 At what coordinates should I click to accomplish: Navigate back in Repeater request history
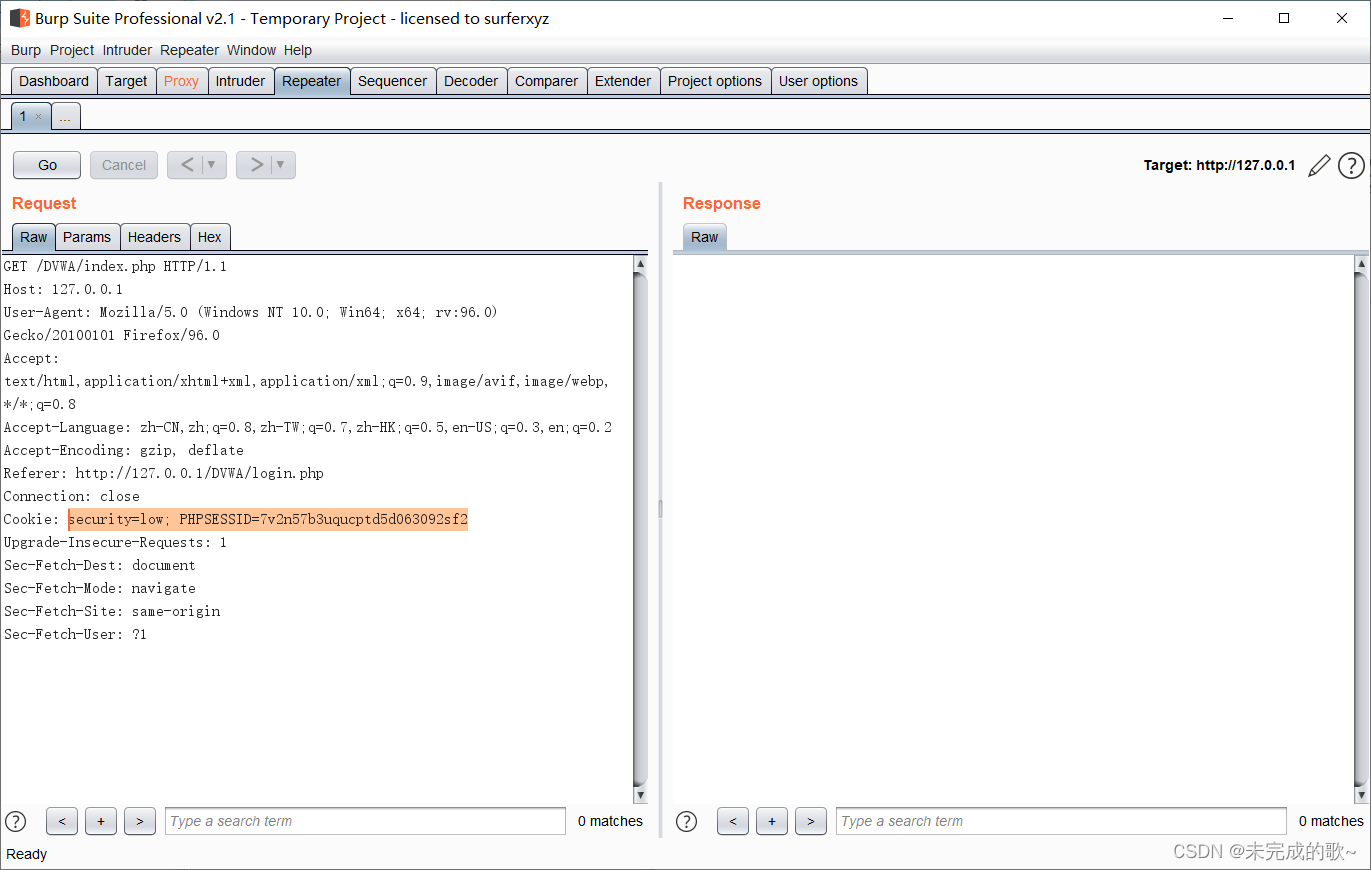187,165
